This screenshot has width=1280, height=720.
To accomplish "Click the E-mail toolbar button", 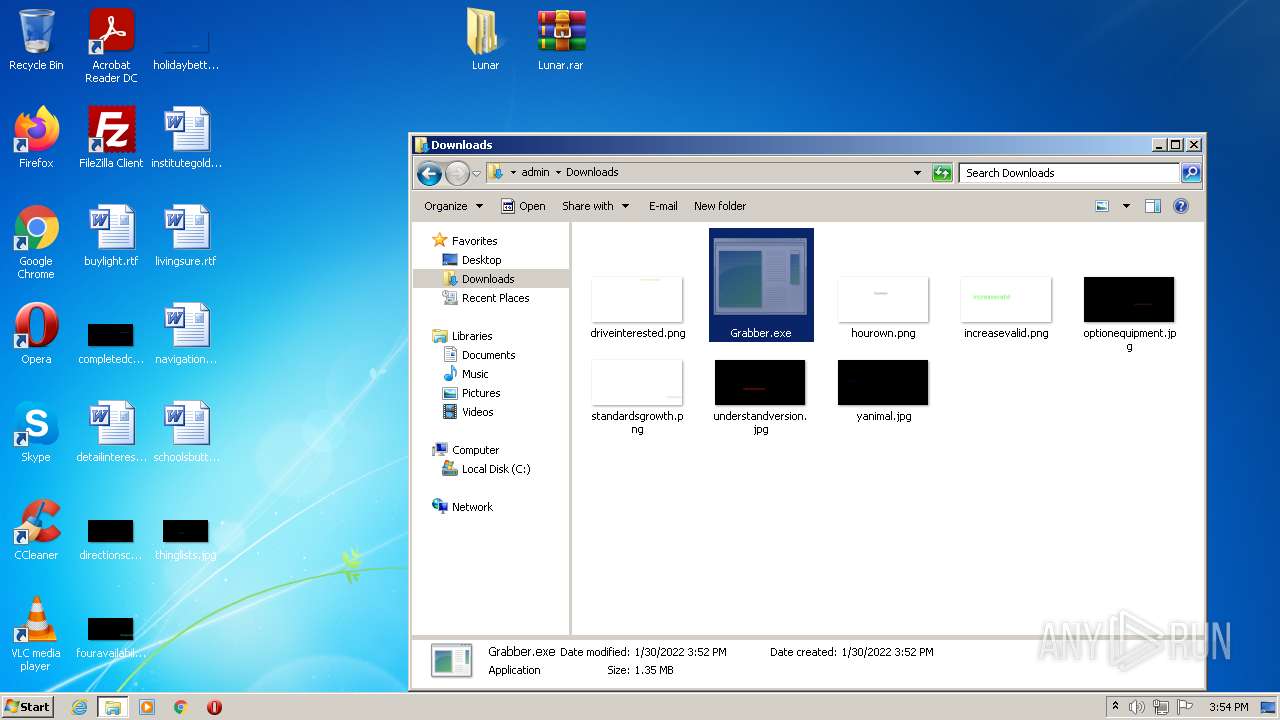I will point(663,206).
